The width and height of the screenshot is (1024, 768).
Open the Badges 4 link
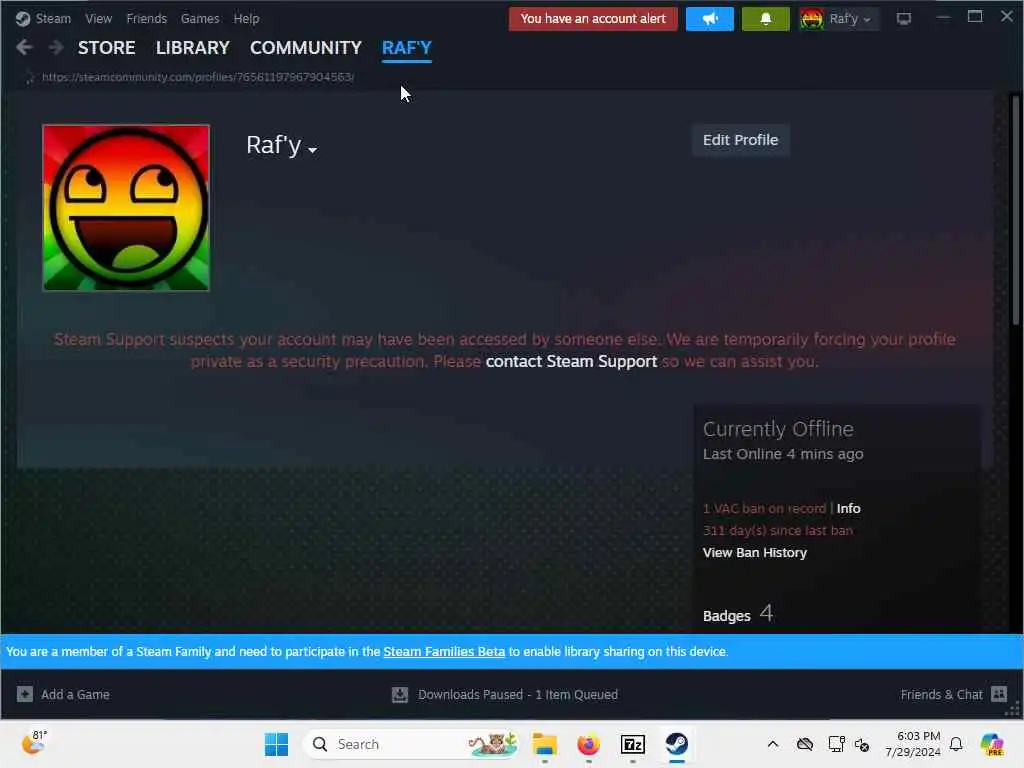pyautogui.click(x=738, y=614)
